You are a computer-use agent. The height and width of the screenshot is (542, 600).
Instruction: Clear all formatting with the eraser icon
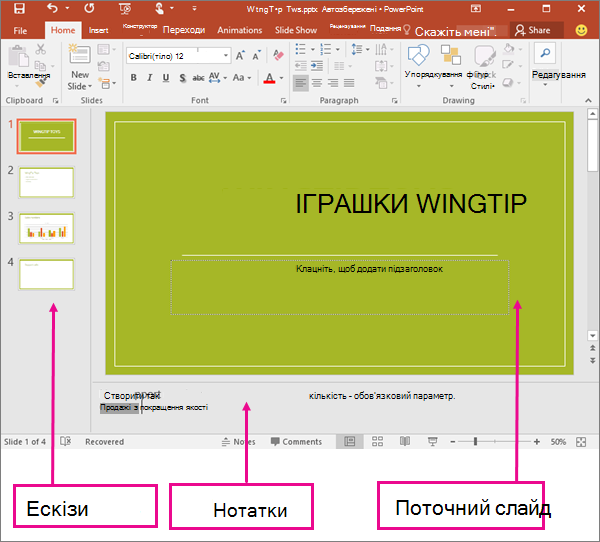click(x=278, y=56)
